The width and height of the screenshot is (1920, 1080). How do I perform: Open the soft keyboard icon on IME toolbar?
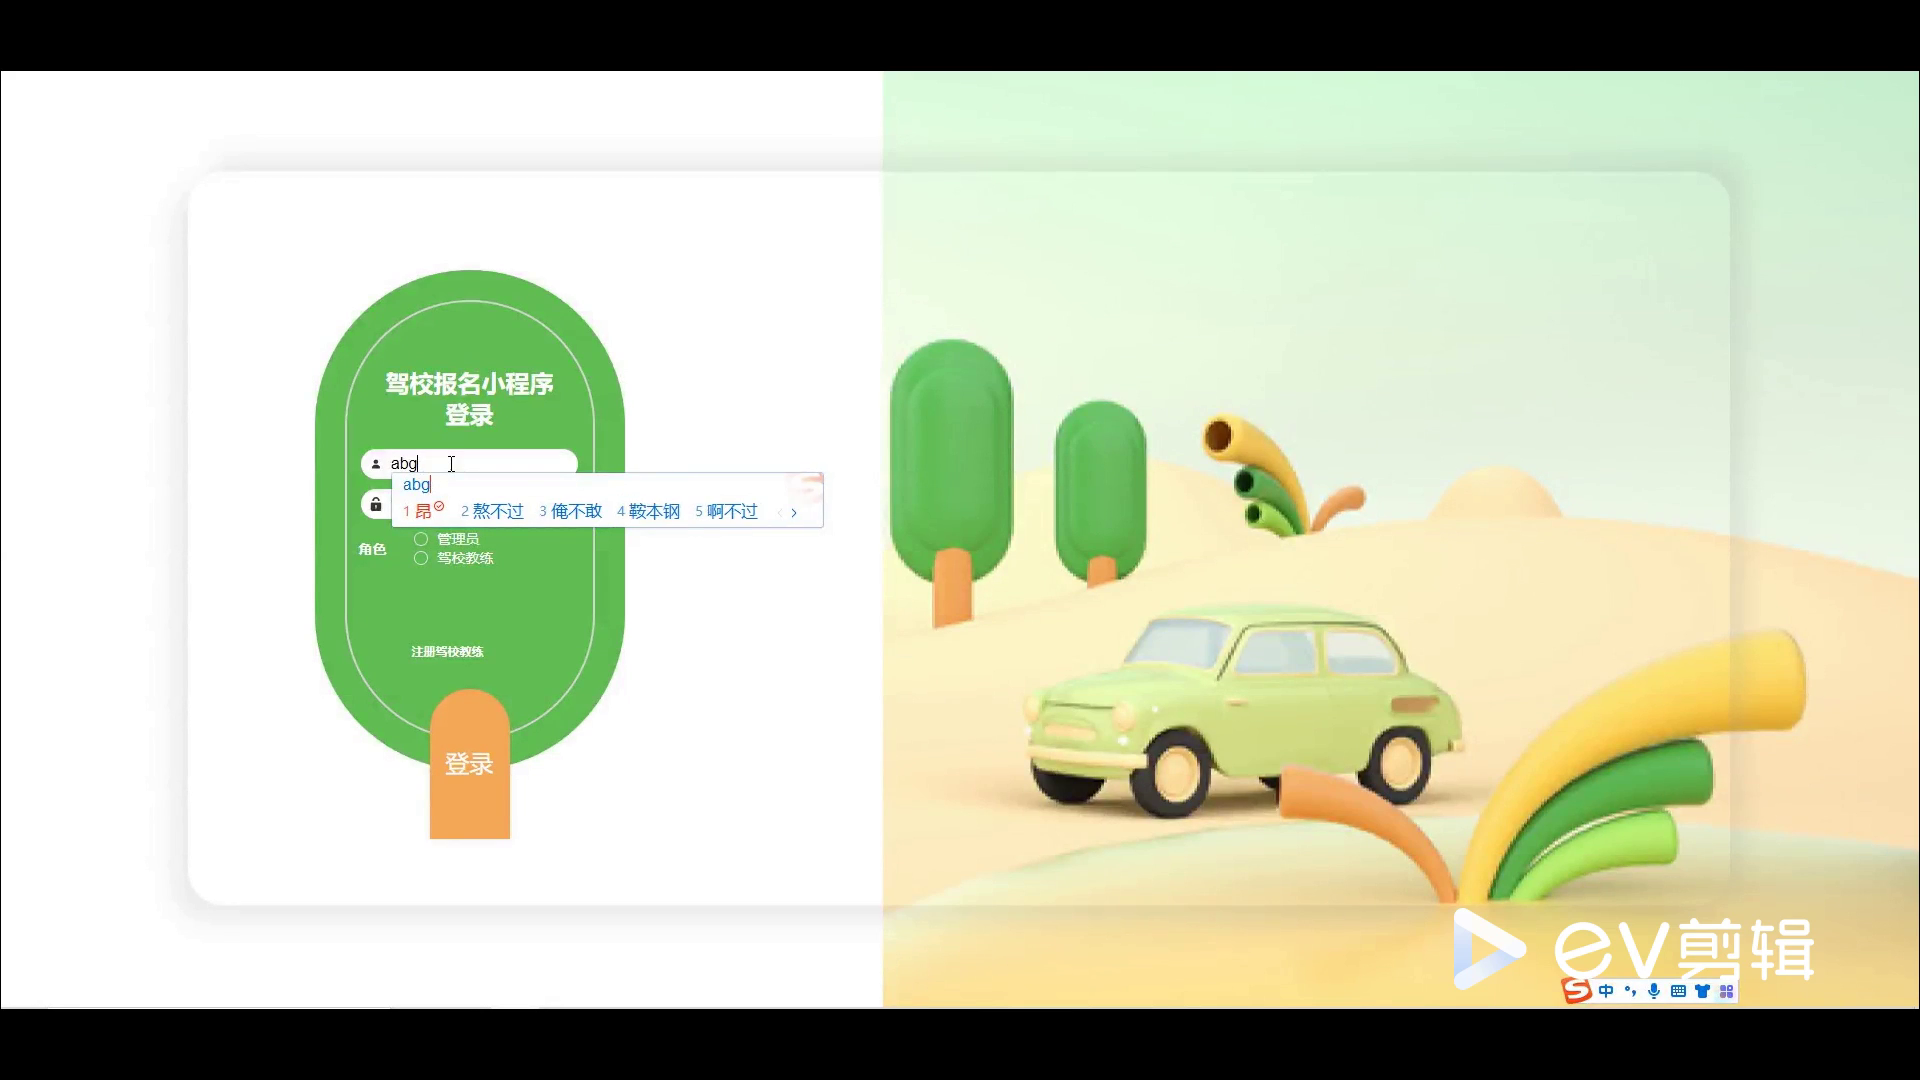point(1678,991)
